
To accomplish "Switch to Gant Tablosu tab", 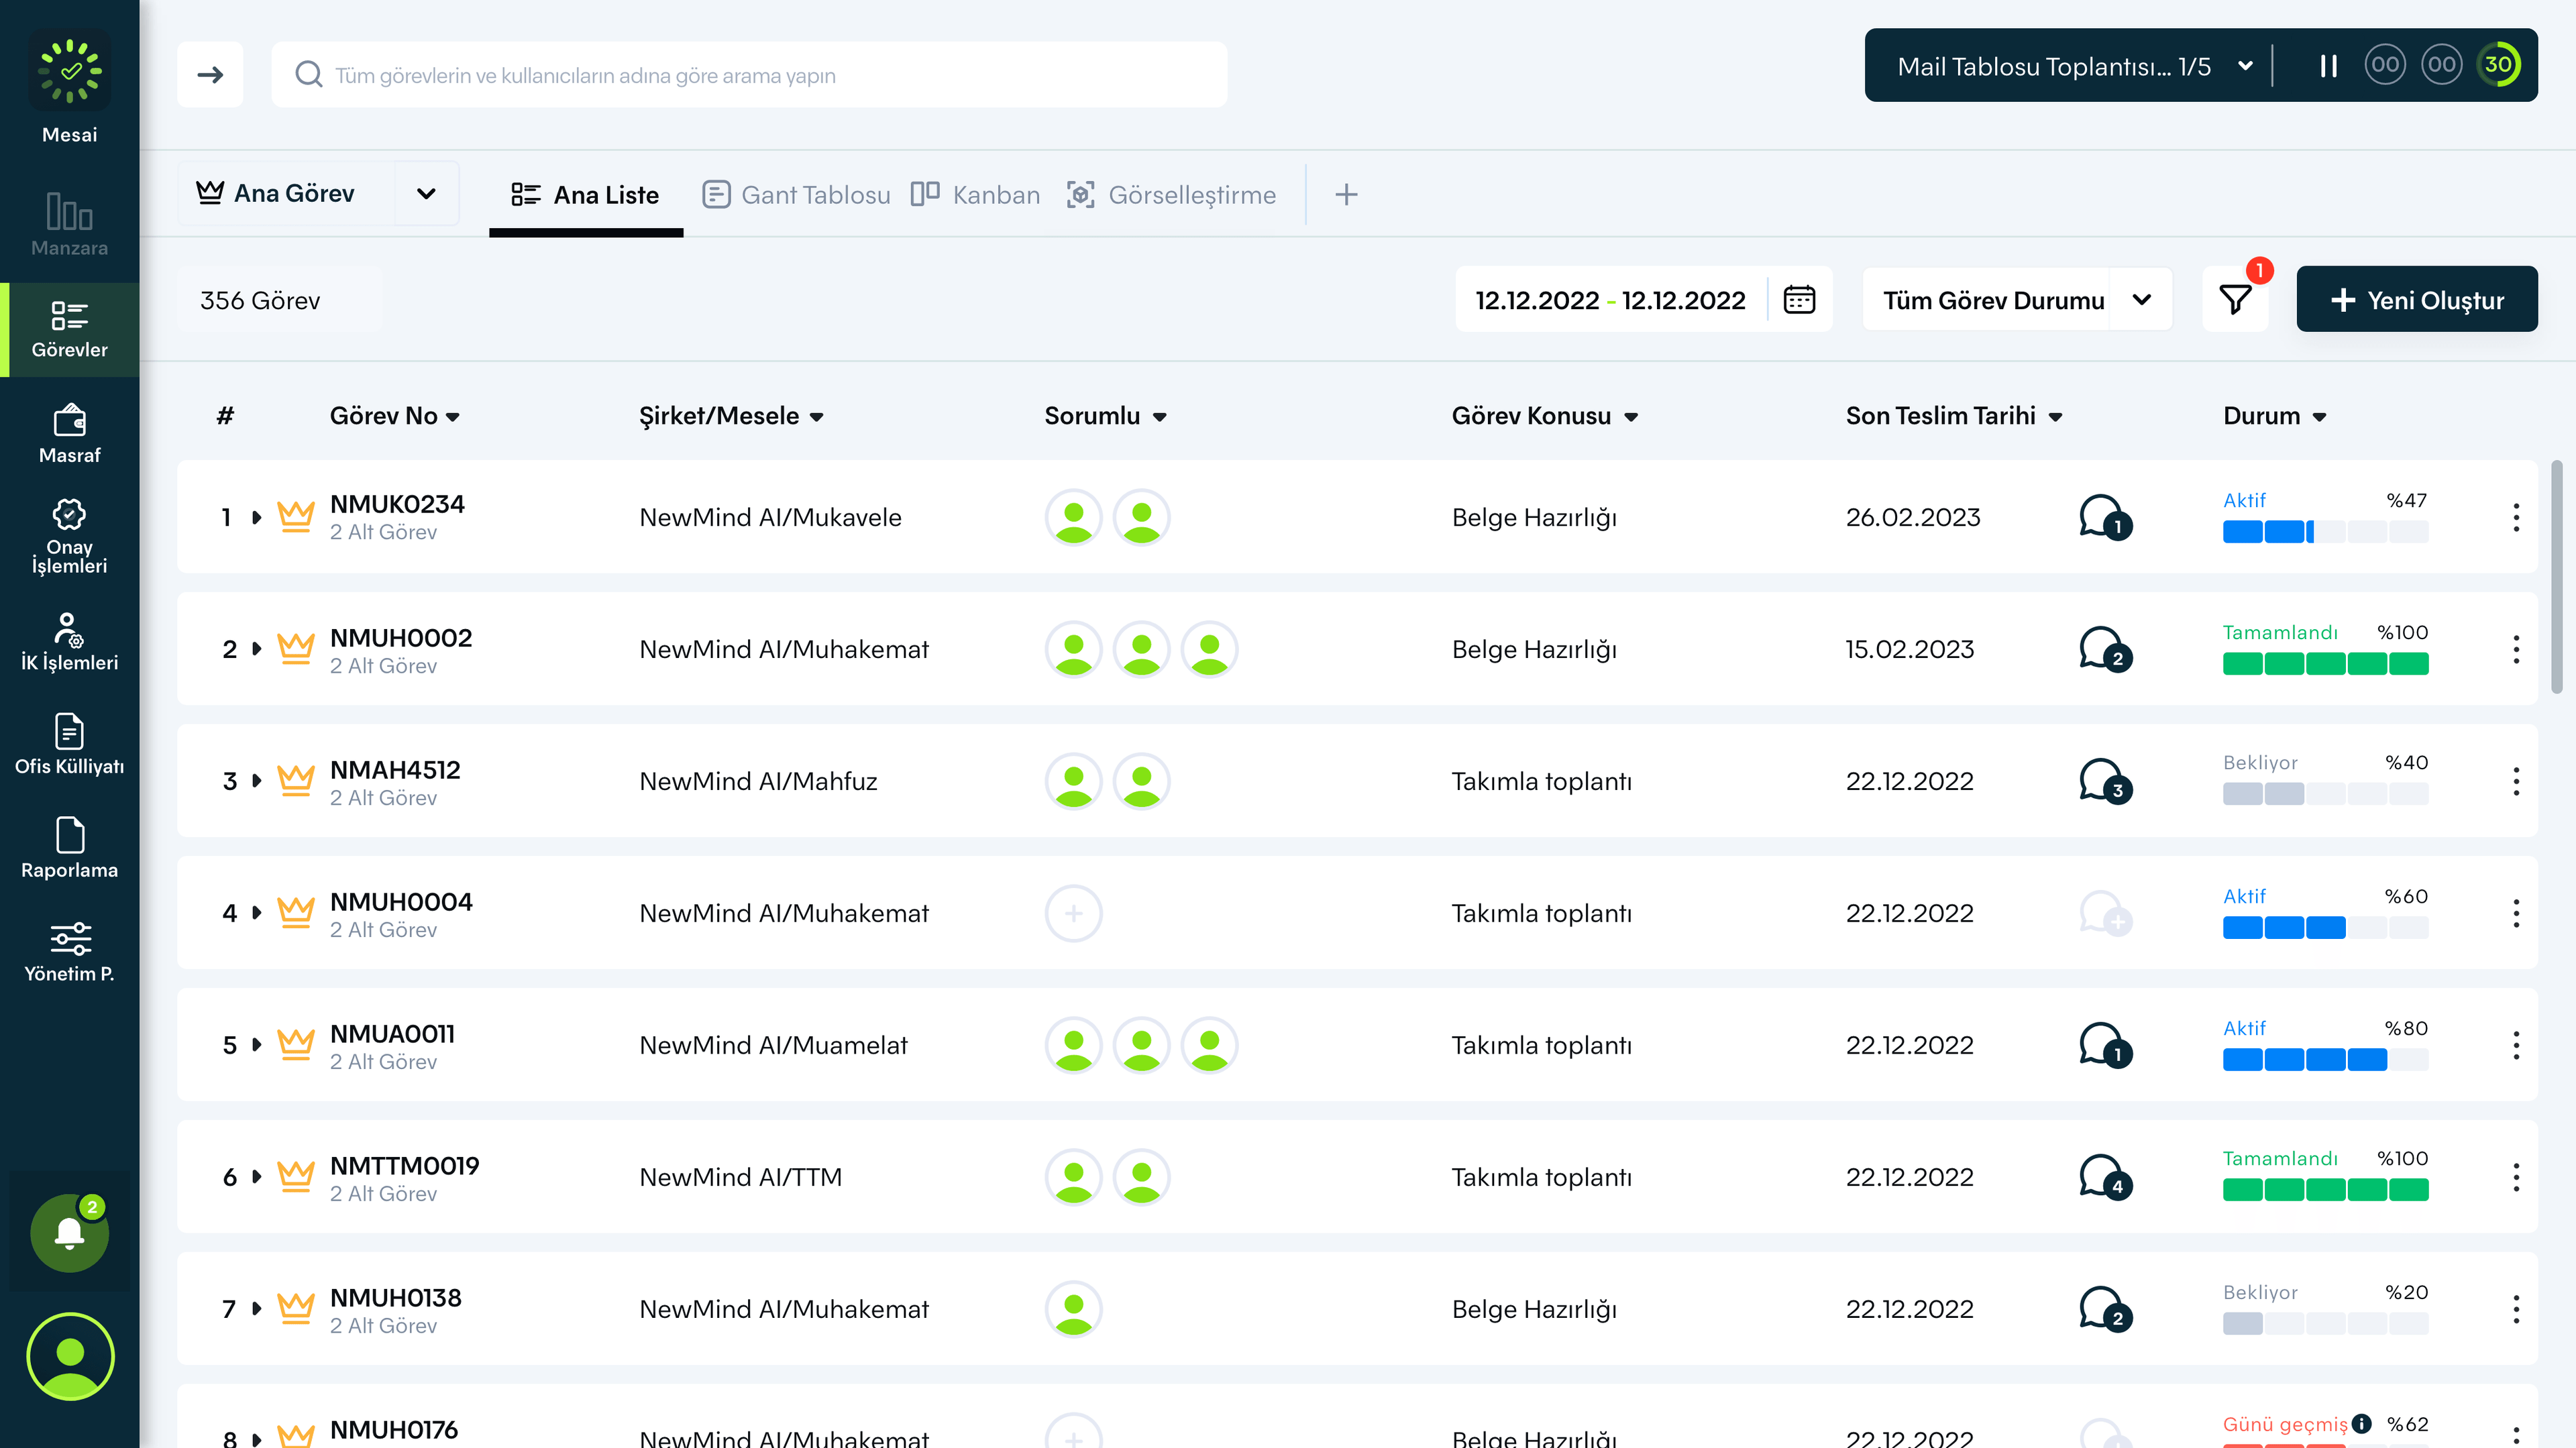I will coord(796,194).
